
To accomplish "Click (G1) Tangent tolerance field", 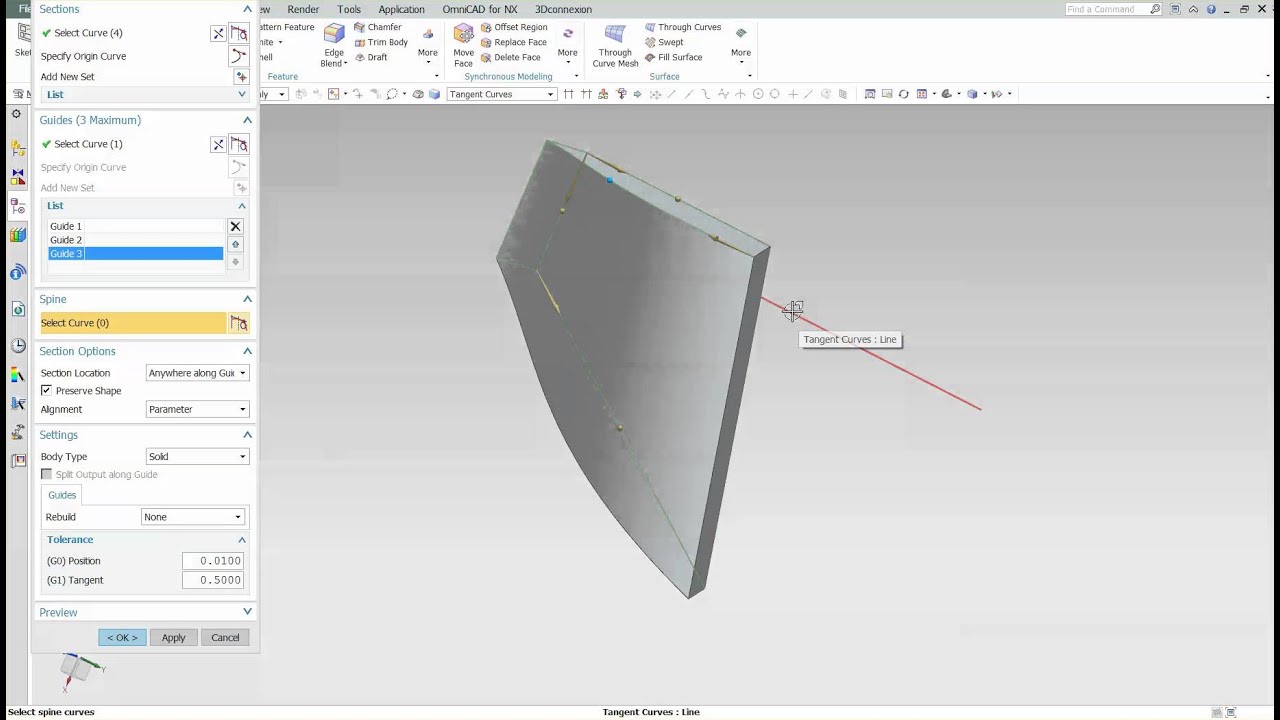I will (213, 580).
